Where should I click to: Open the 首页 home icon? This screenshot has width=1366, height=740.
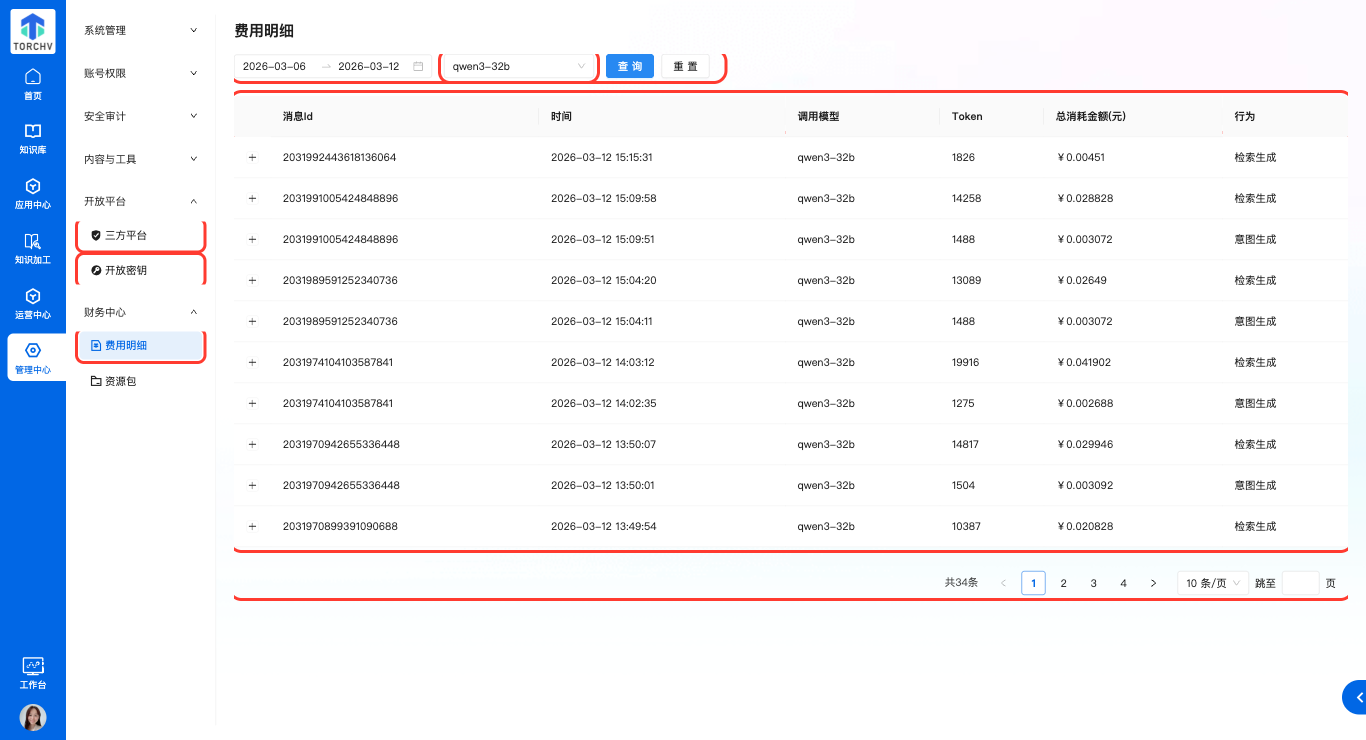tap(33, 84)
